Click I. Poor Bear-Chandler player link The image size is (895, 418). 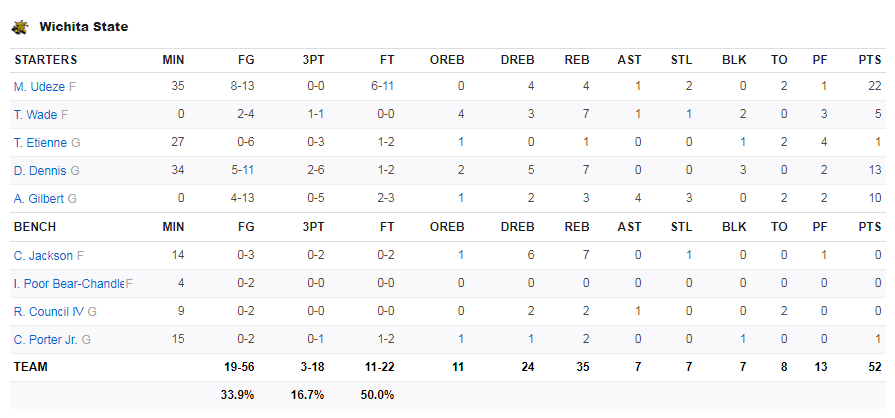[x=69, y=284]
